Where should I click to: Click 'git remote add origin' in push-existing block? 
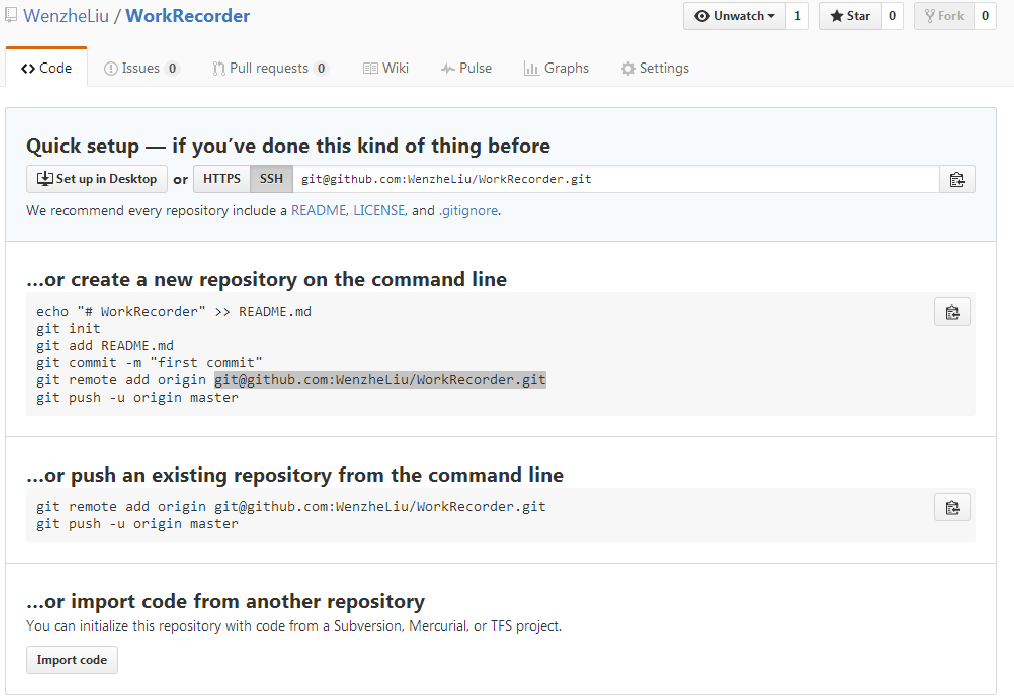click(x=121, y=506)
